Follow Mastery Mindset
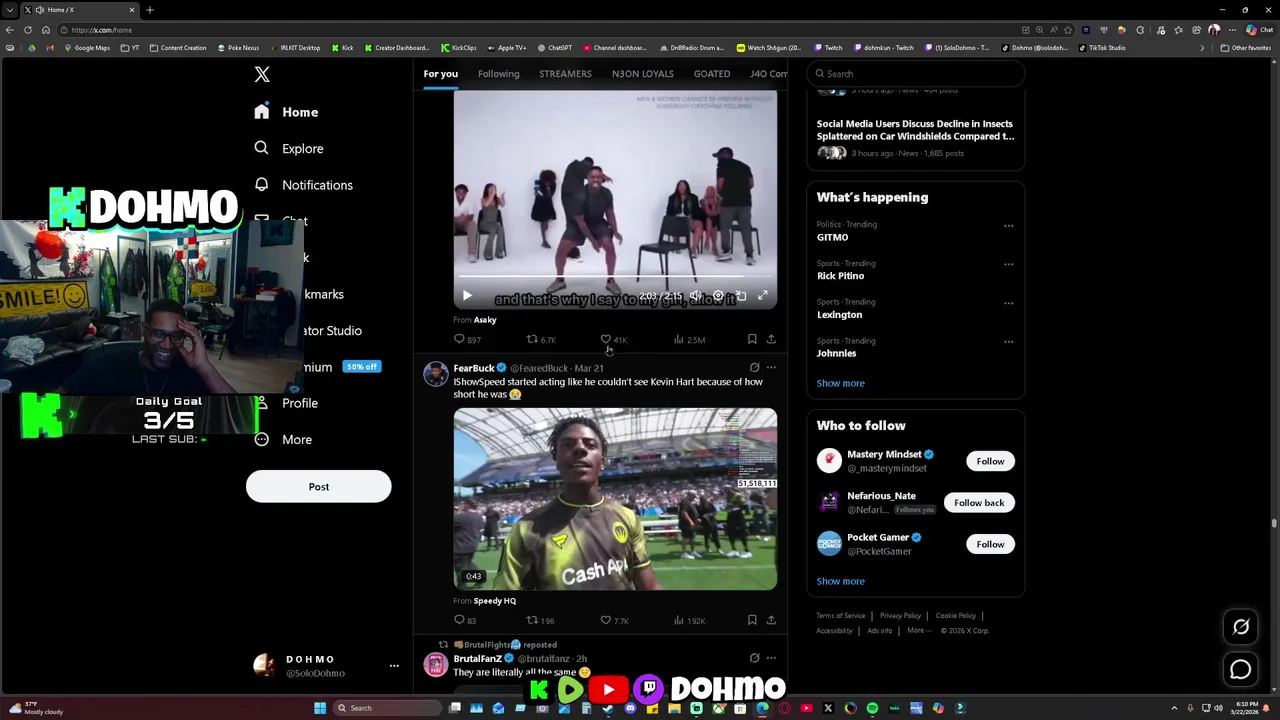This screenshot has width=1280, height=720. click(990, 461)
